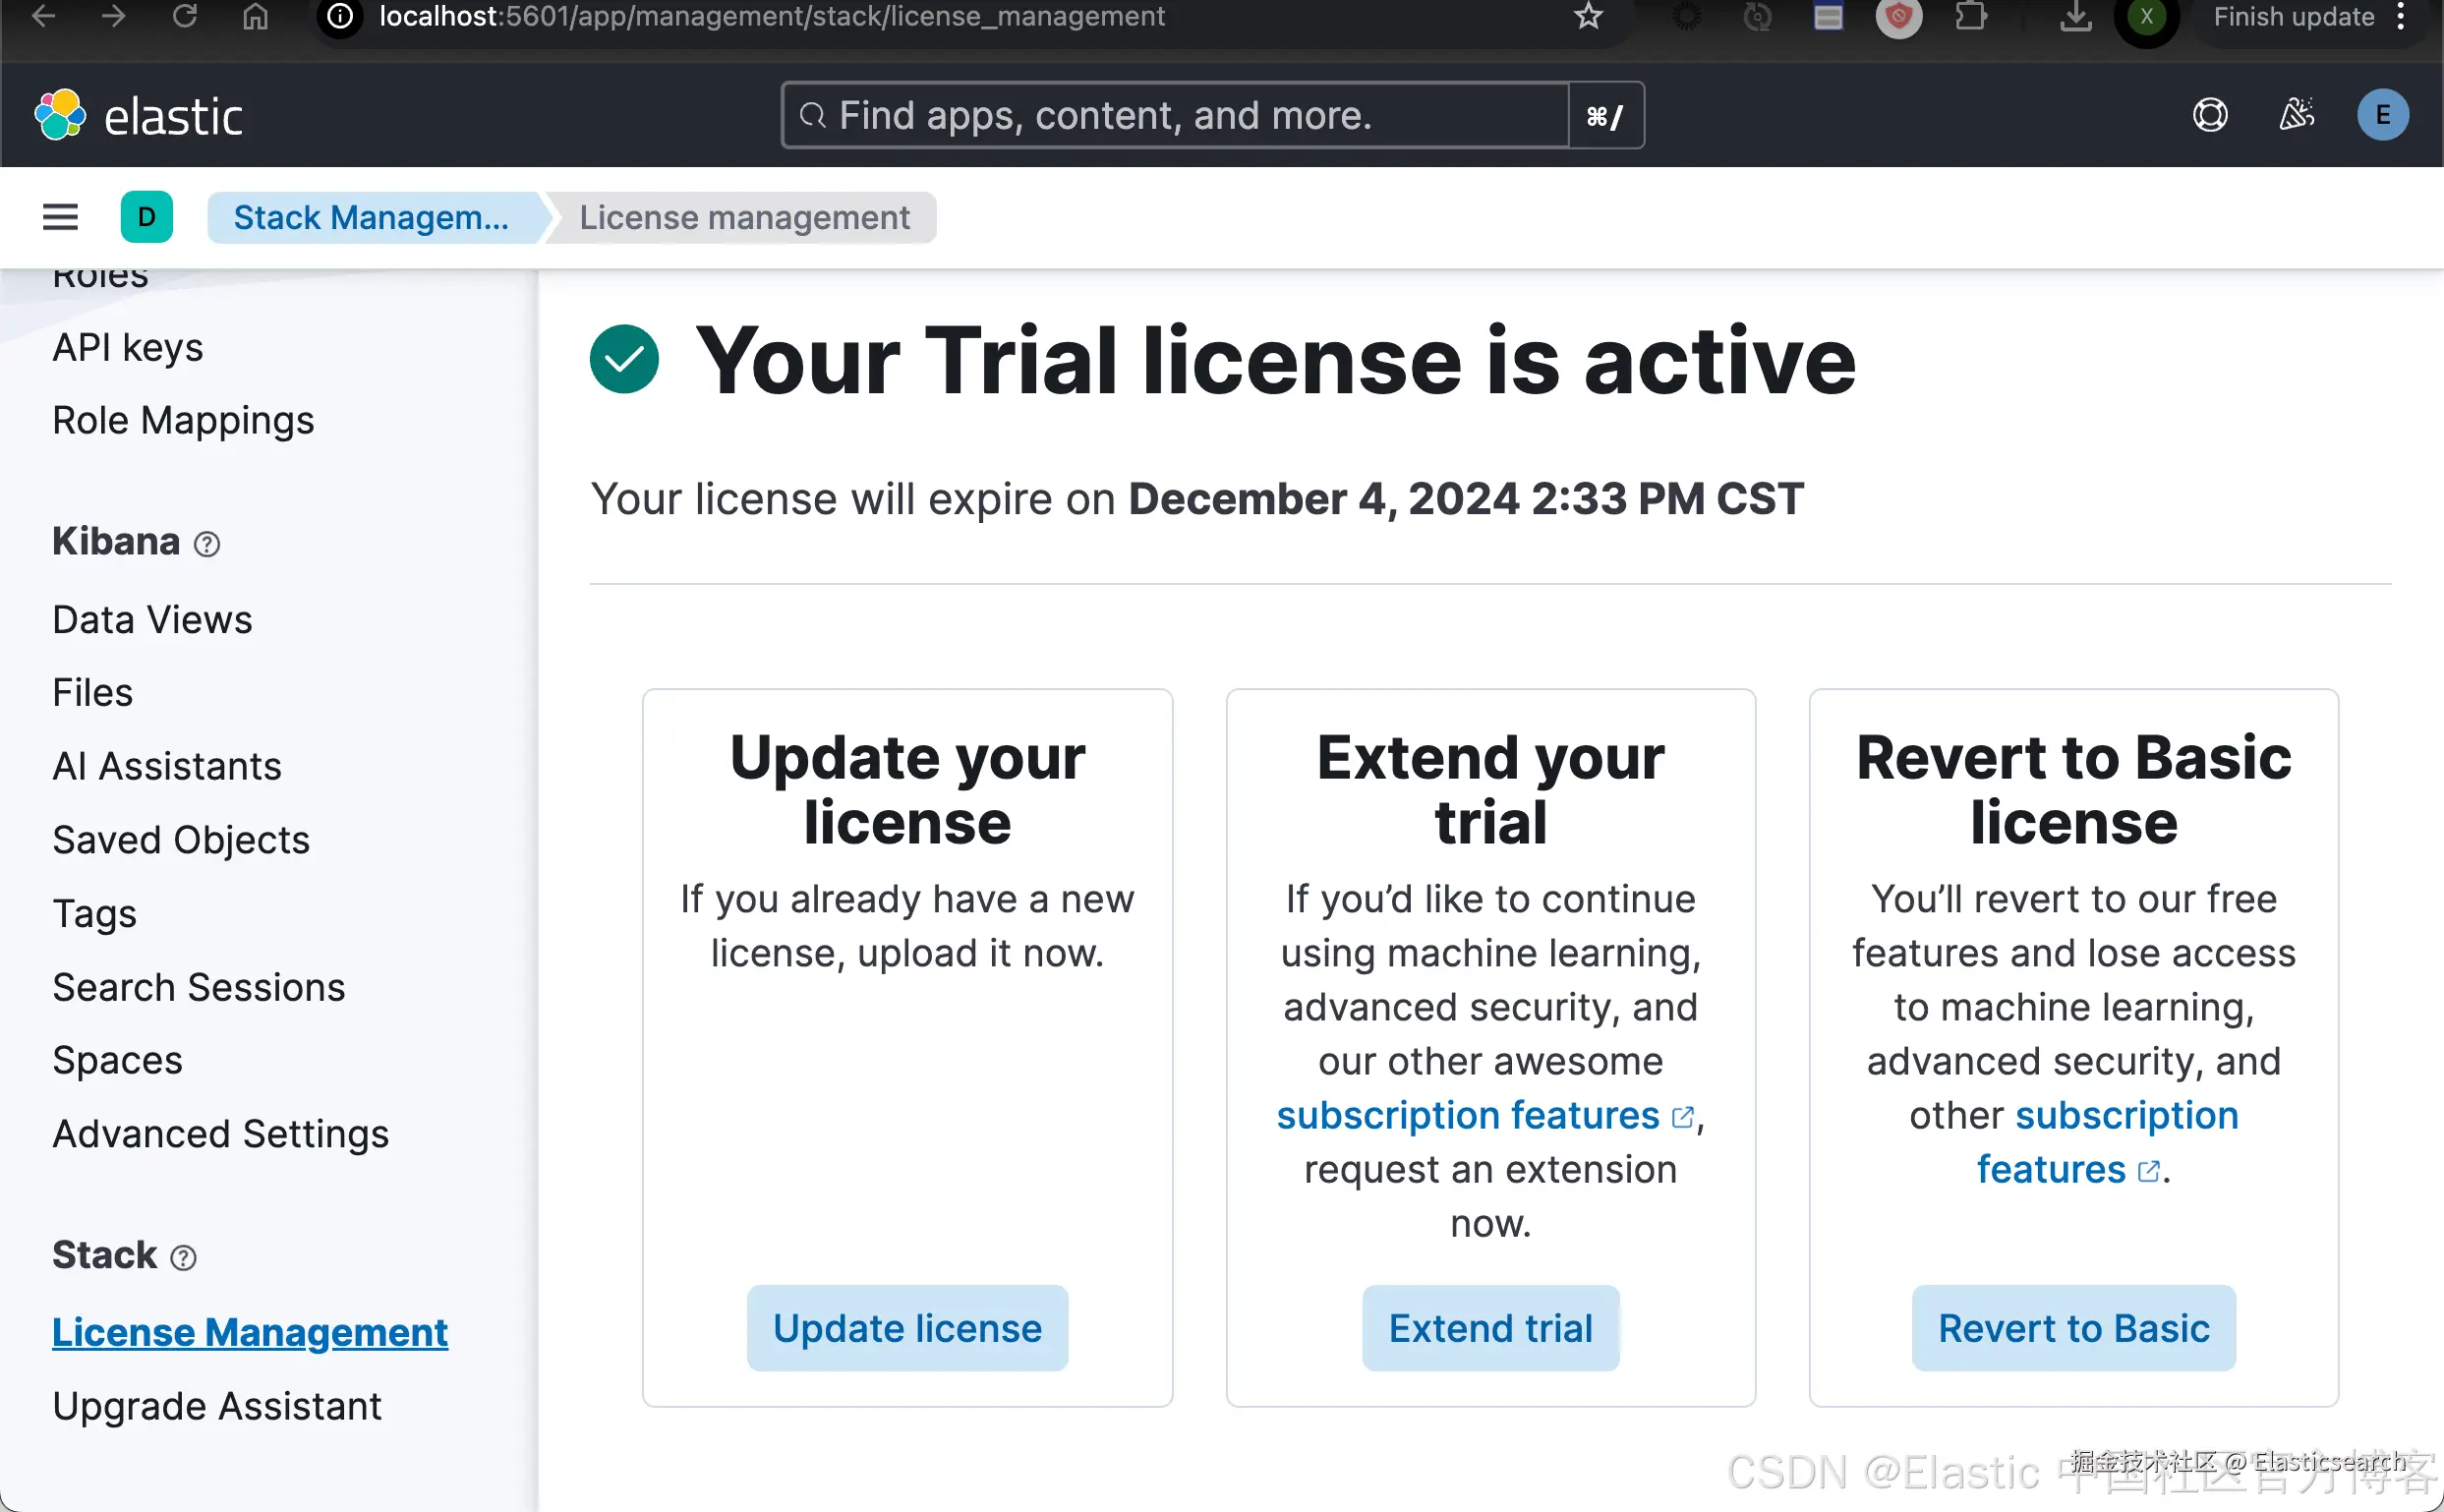Click the Kibana section help icon
This screenshot has height=1512, width=2444.
(207, 544)
